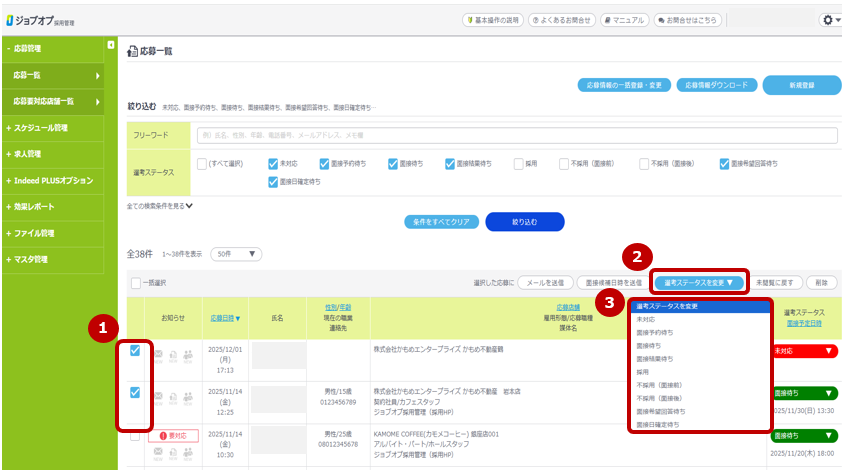Click the red 未対応 status badge
Viewport: 842px width, 472px height.
coord(804,351)
